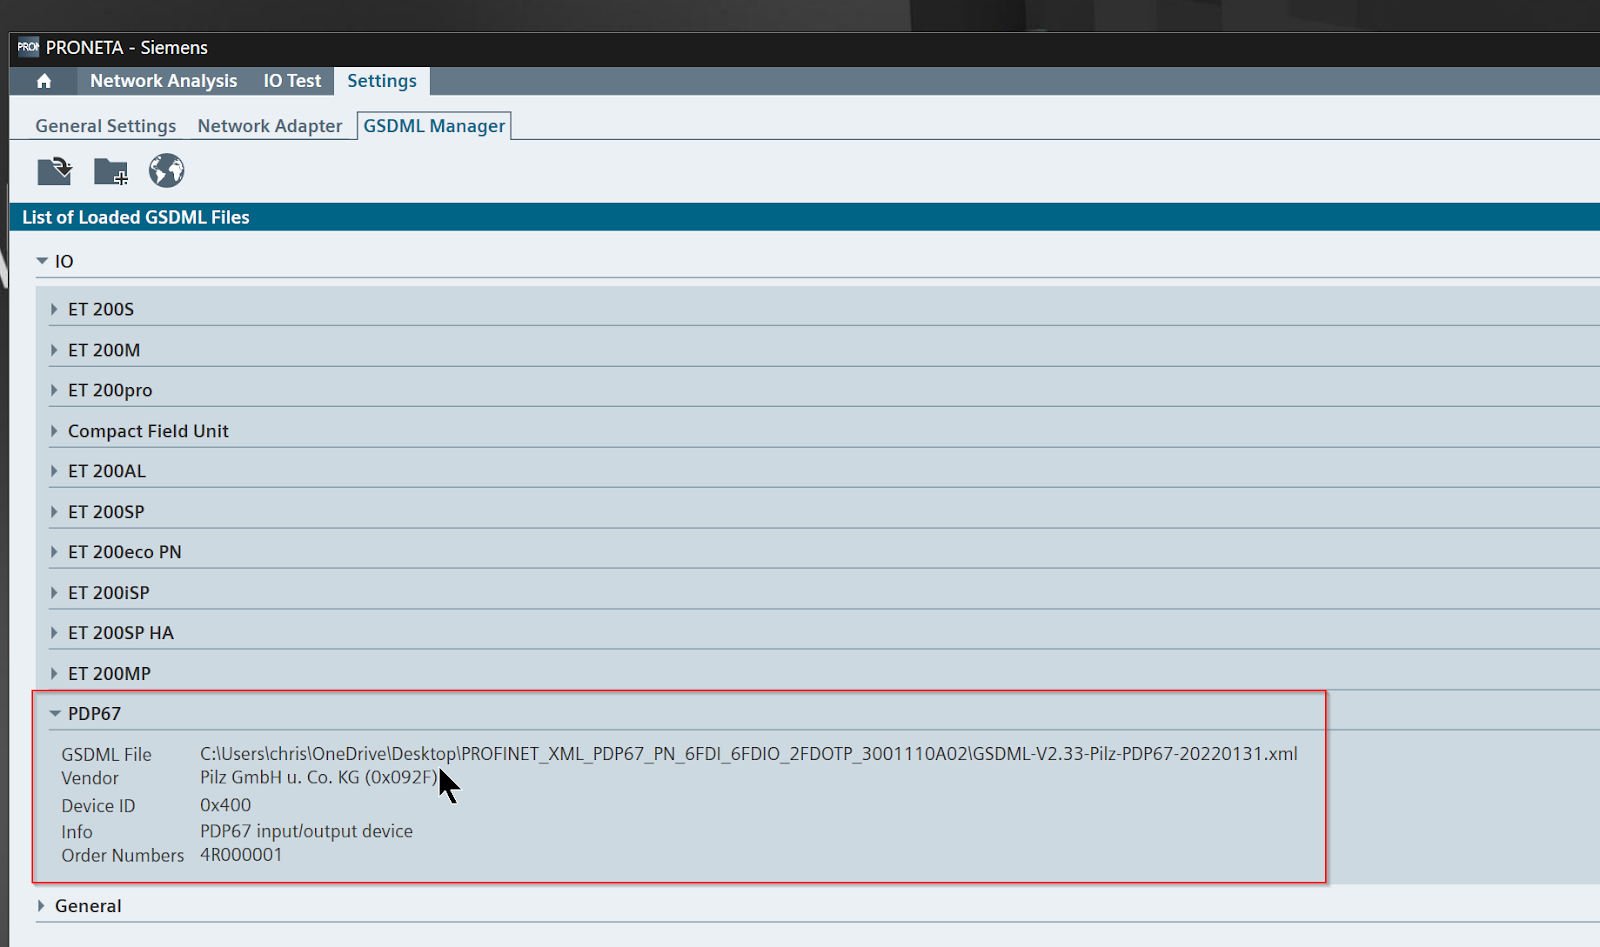Expand the ET 200AL entry arrow
1600x947 pixels.
(54, 471)
